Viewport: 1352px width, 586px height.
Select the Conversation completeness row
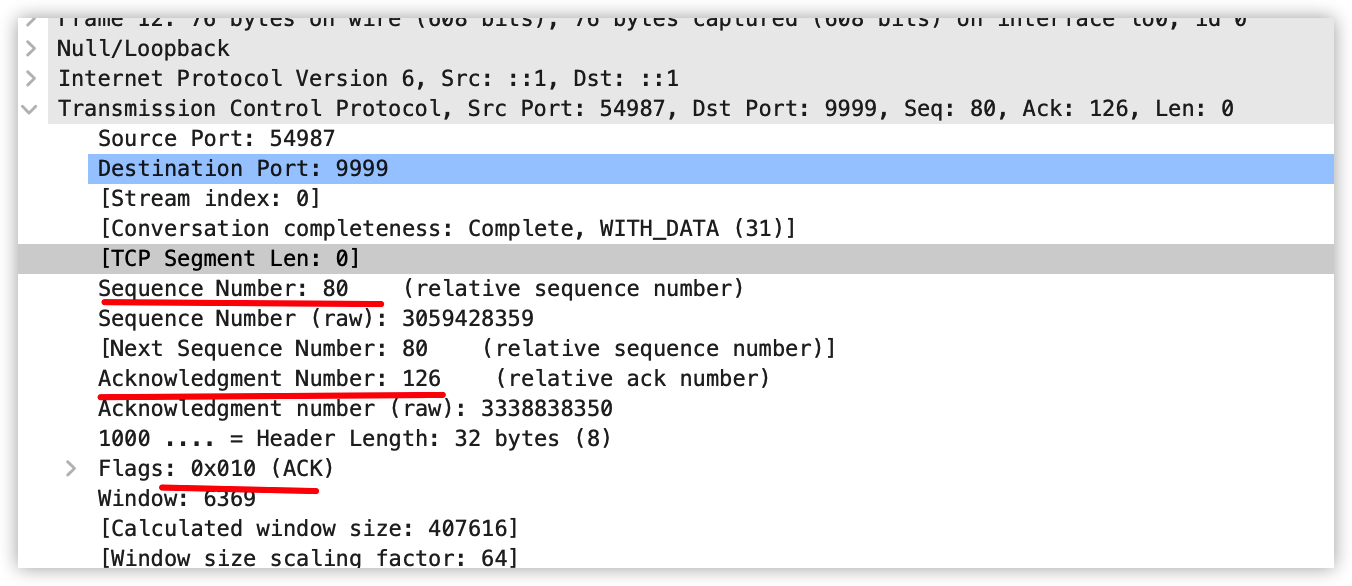tap(446, 228)
